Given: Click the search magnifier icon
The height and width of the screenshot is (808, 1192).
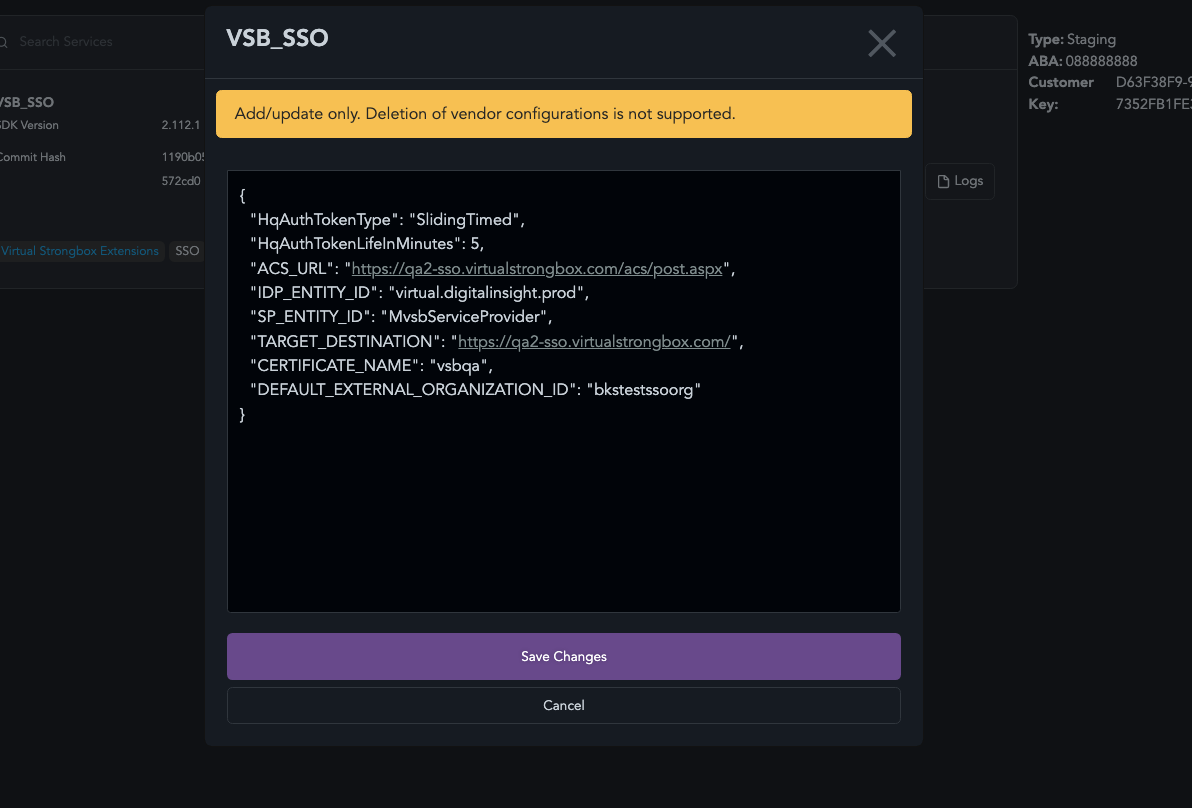Looking at the screenshot, I should (3, 43).
